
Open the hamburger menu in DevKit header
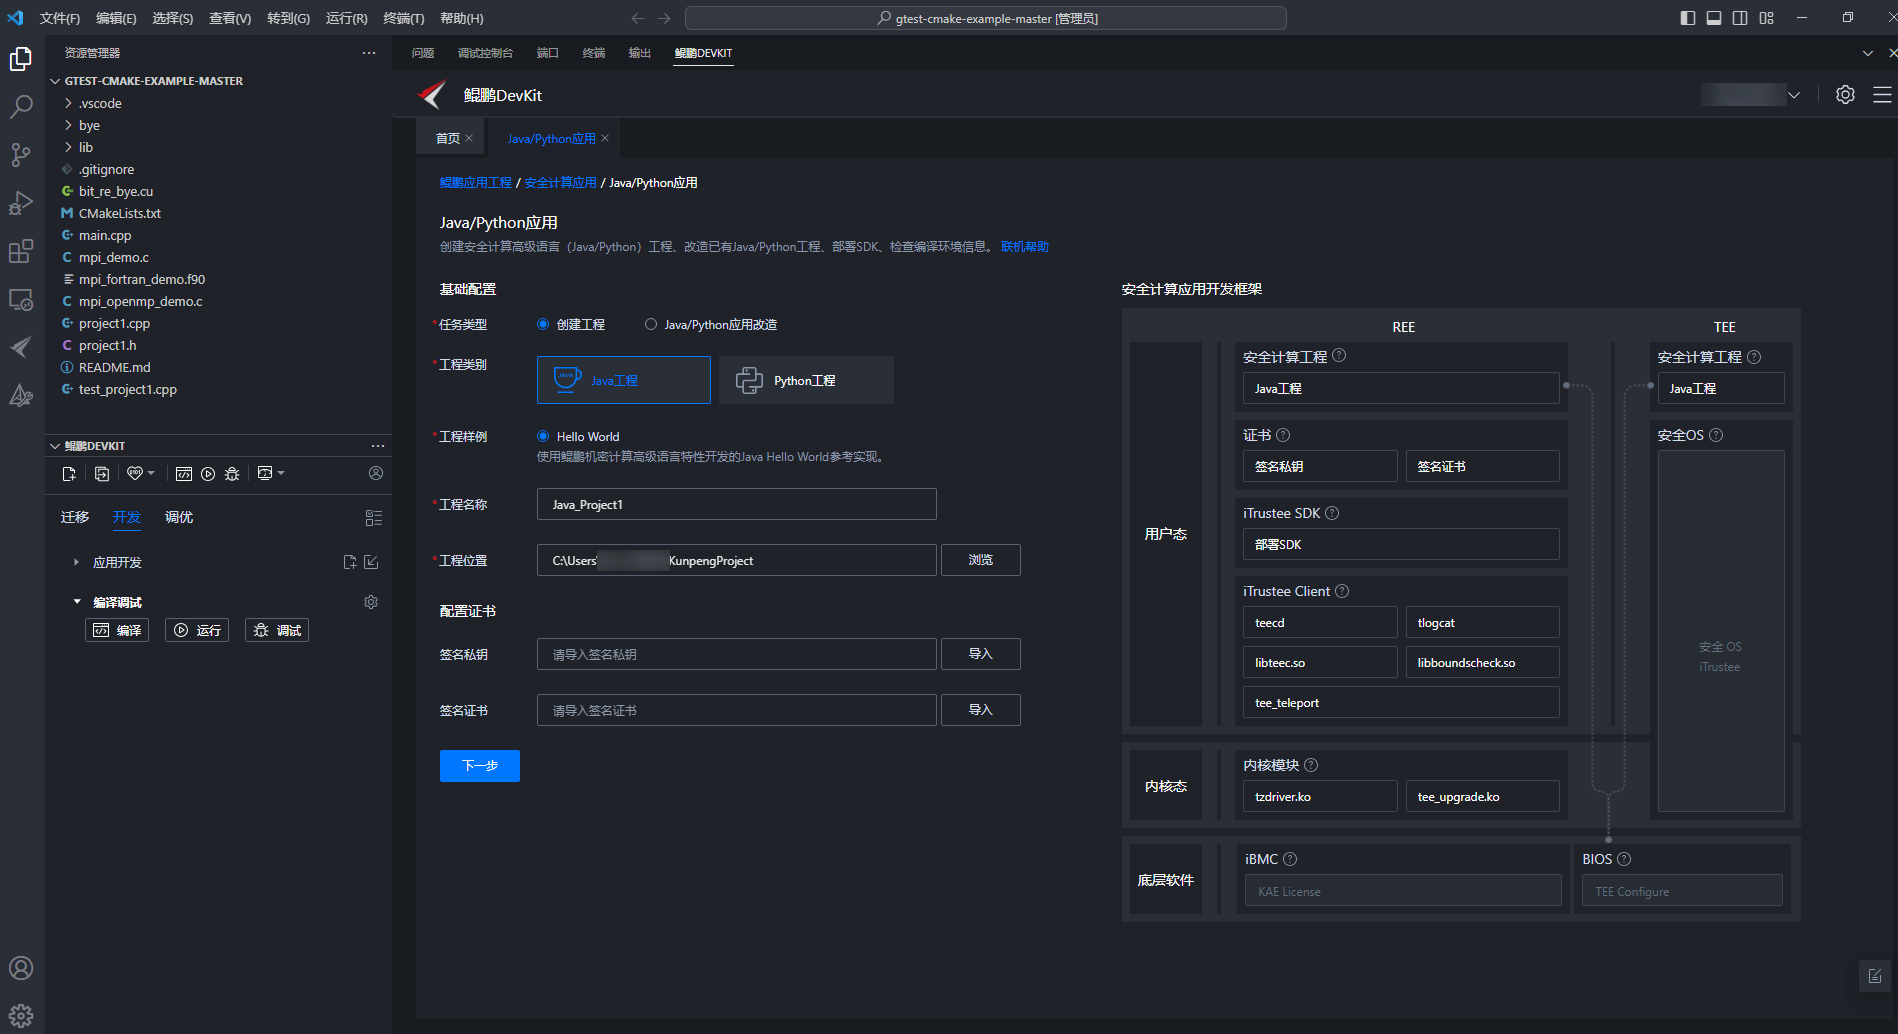point(1882,94)
